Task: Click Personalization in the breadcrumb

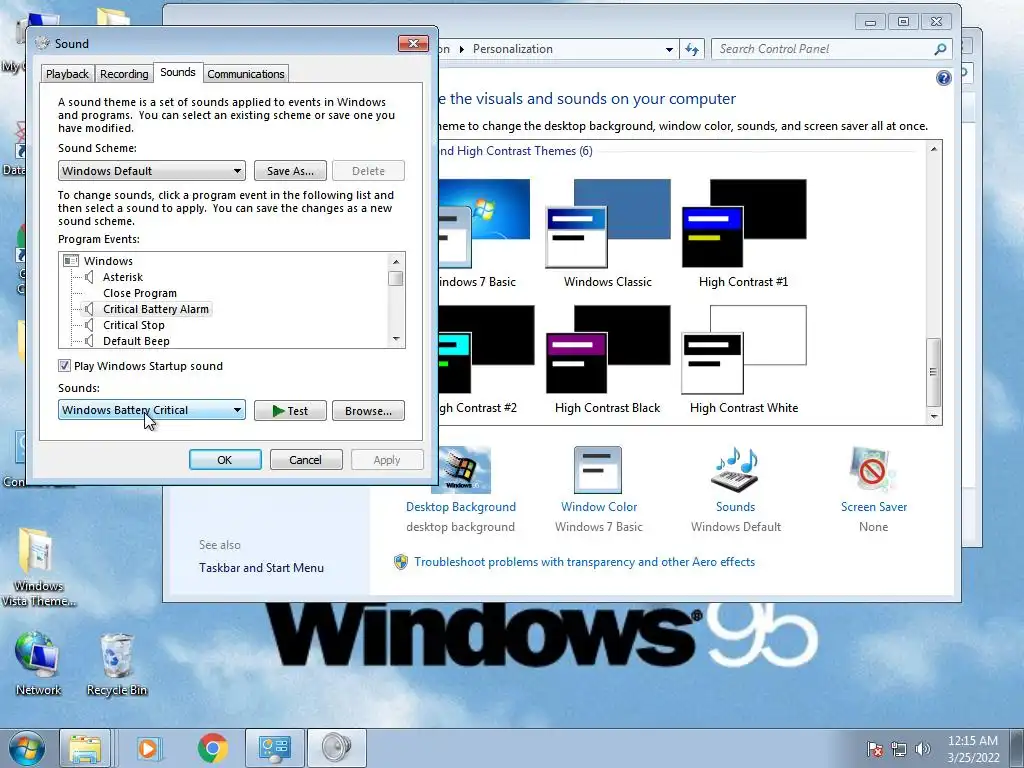Action: pos(513,49)
